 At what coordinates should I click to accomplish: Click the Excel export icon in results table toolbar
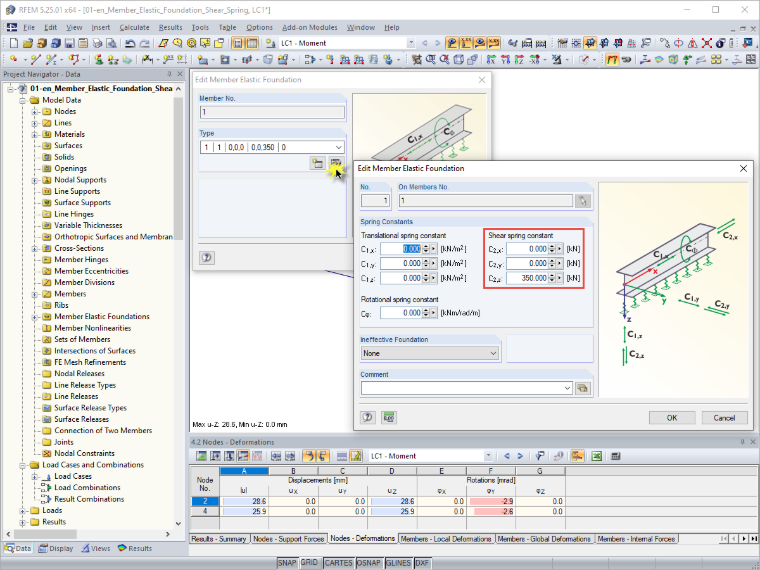[597, 456]
